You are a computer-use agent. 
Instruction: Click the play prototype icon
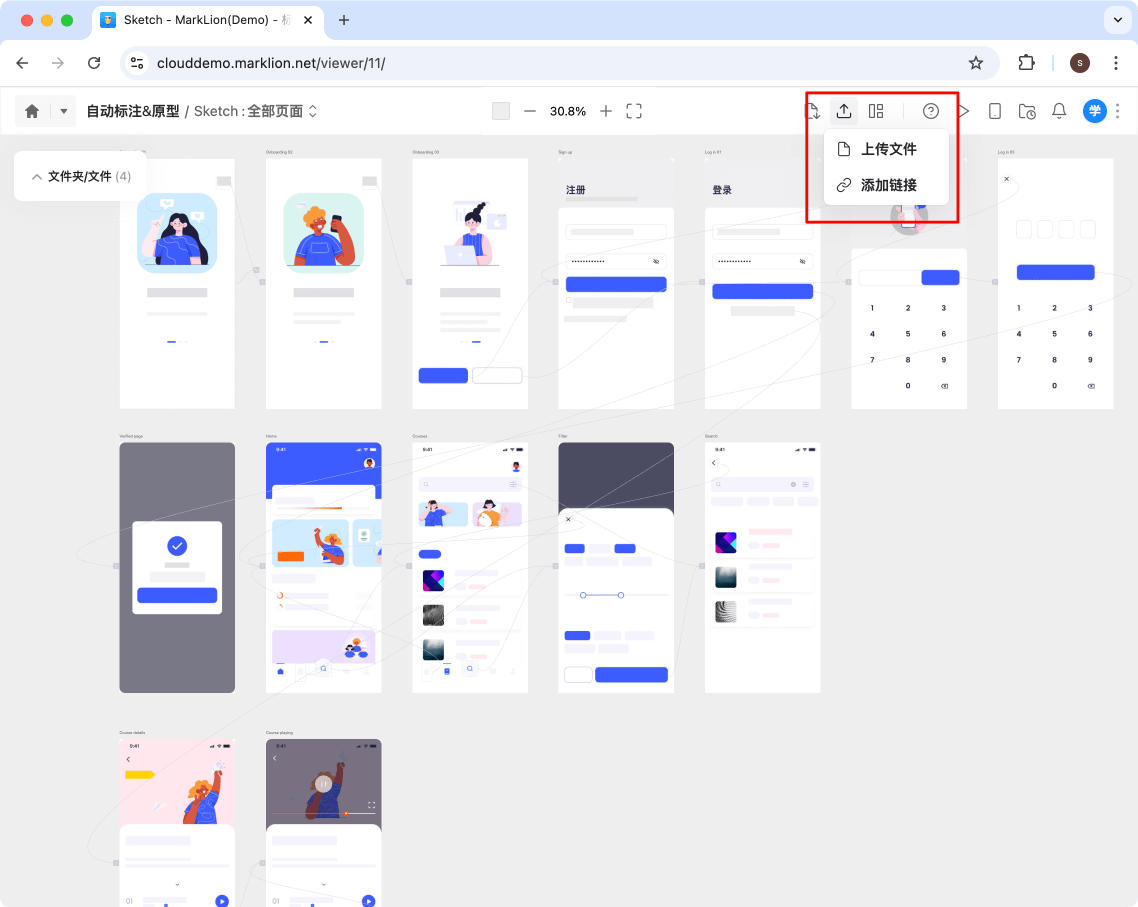click(x=964, y=111)
